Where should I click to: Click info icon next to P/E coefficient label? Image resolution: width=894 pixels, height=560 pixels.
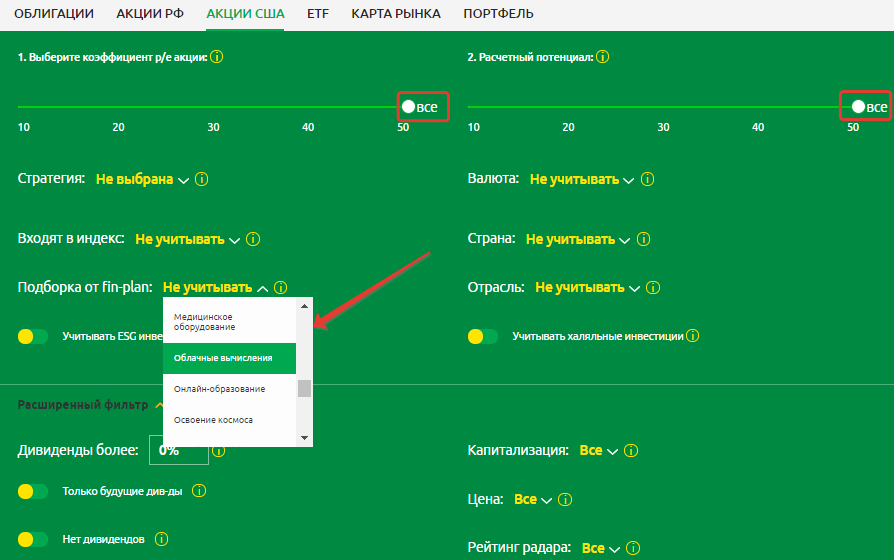(217, 58)
